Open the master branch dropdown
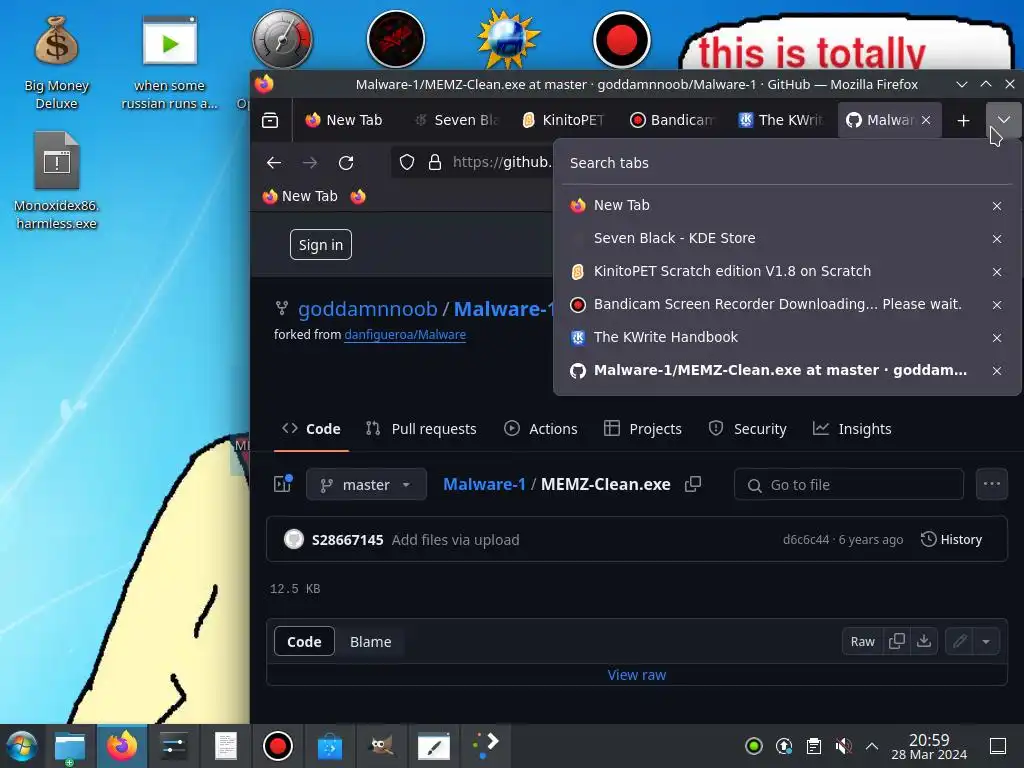The height and width of the screenshot is (768, 1024). (366, 485)
